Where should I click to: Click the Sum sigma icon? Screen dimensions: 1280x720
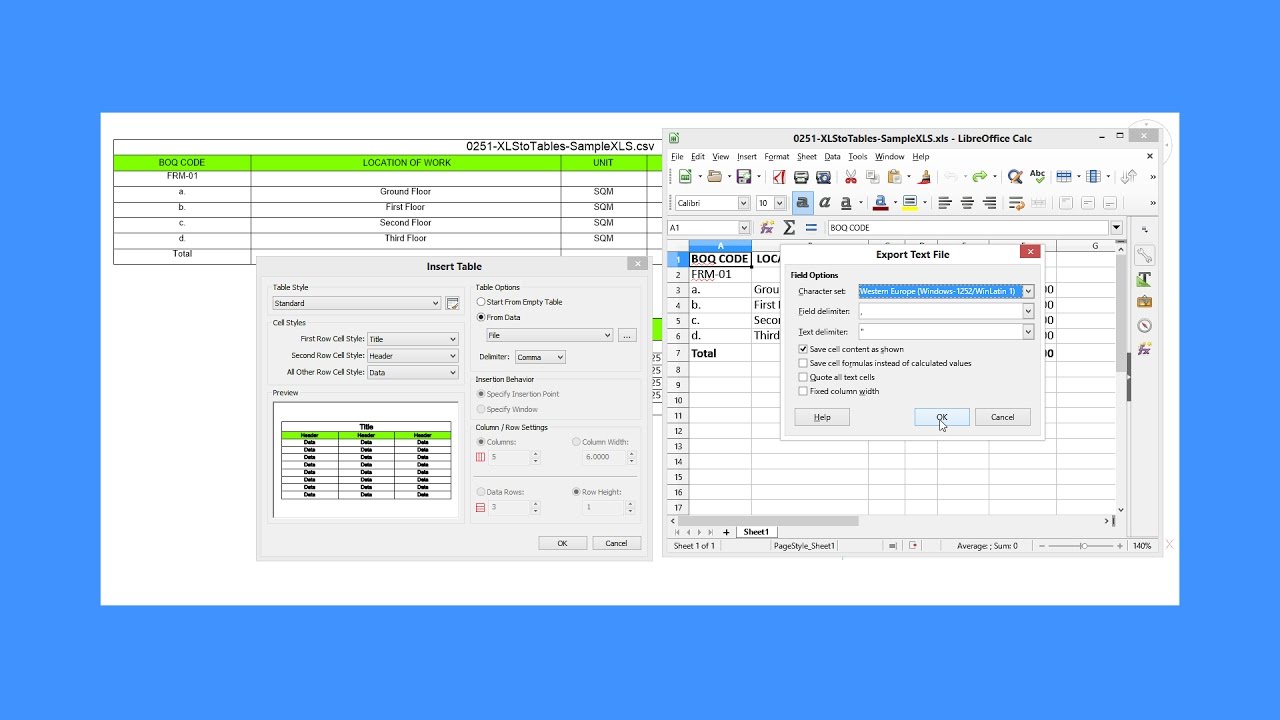789,228
